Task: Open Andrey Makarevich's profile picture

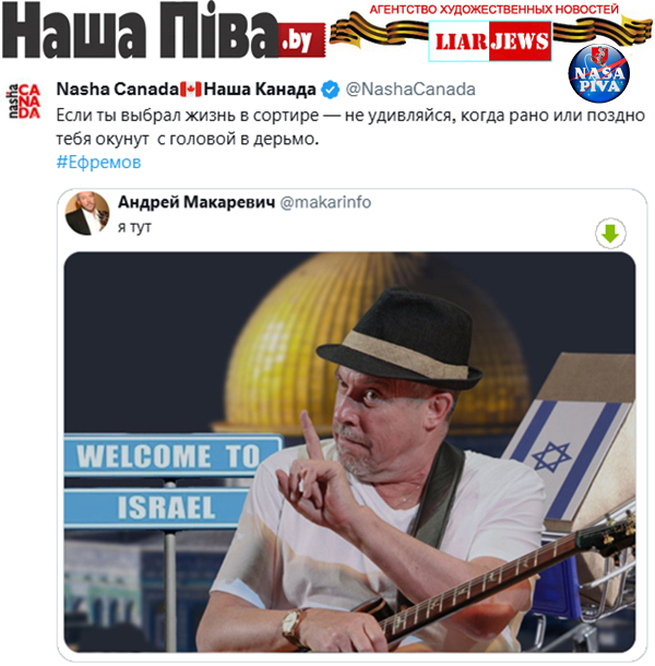Action: click(87, 213)
